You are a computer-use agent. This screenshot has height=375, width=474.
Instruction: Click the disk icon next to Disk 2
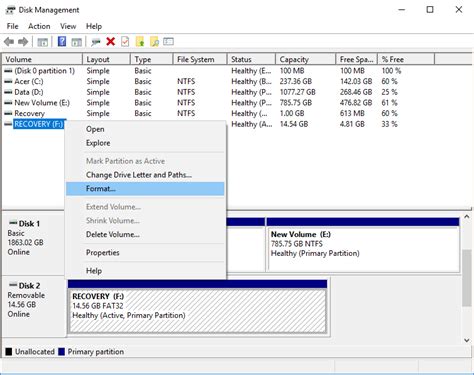click(13, 285)
